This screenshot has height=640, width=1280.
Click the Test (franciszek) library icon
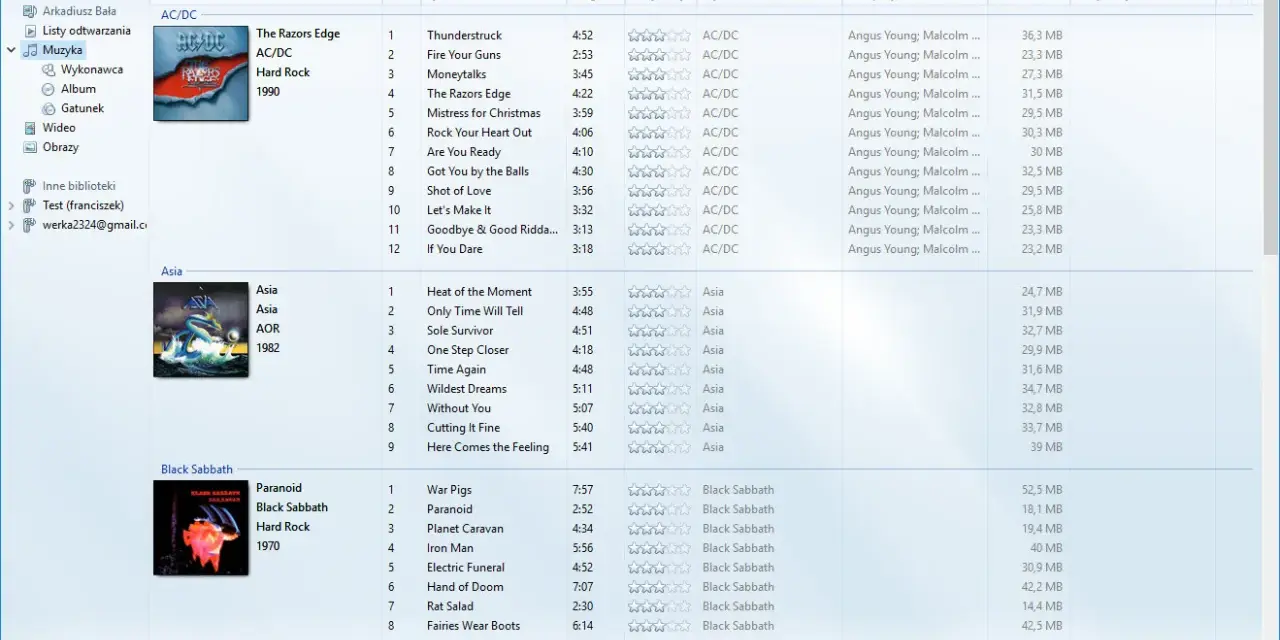pos(30,205)
